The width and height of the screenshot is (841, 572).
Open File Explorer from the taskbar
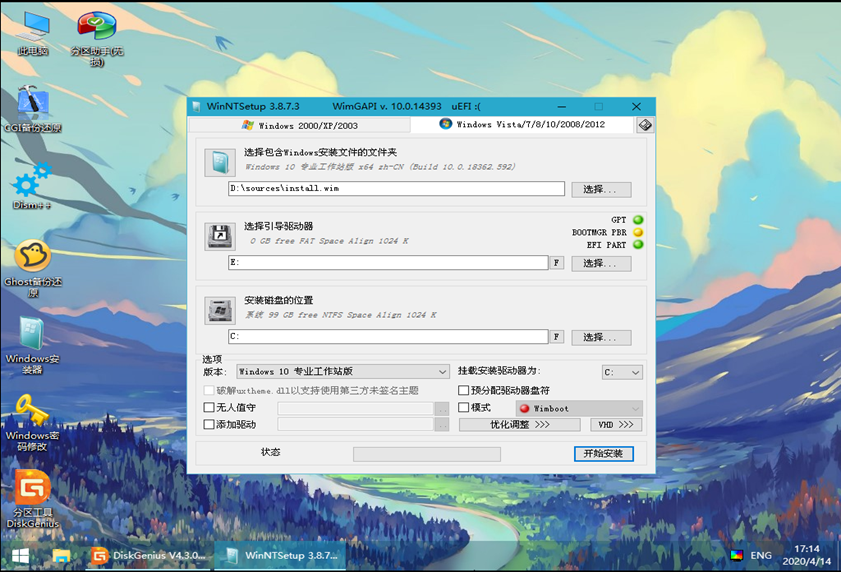[61, 556]
